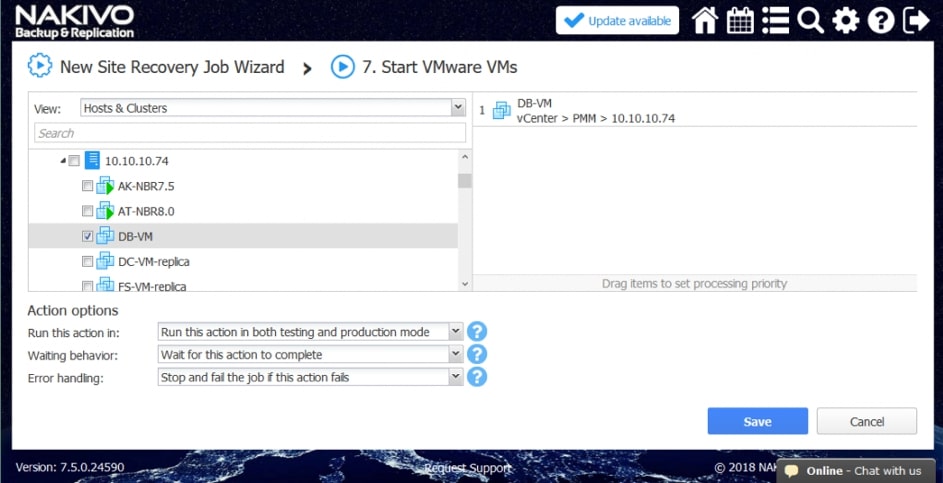Open the calendar view icon
Viewport: 943px width, 483px height.
click(740, 20)
